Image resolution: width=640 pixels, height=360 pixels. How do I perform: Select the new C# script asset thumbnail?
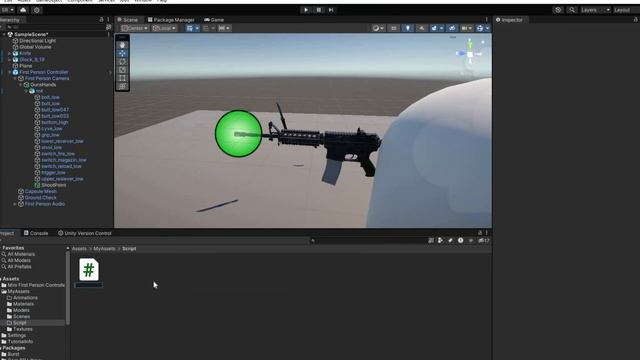click(x=89, y=269)
